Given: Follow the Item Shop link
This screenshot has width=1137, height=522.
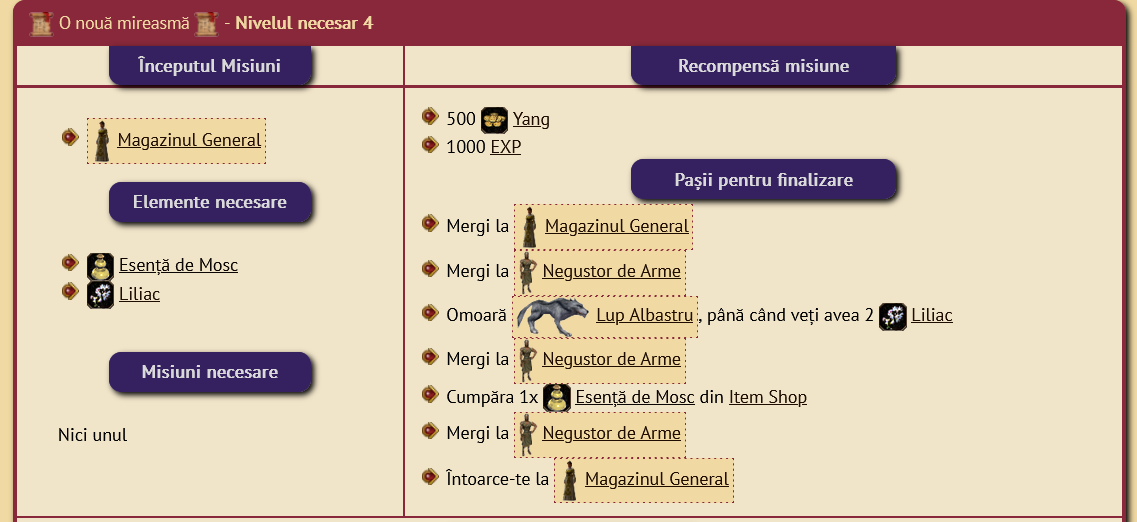Looking at the screenshot, I should [x=767, y=398].
